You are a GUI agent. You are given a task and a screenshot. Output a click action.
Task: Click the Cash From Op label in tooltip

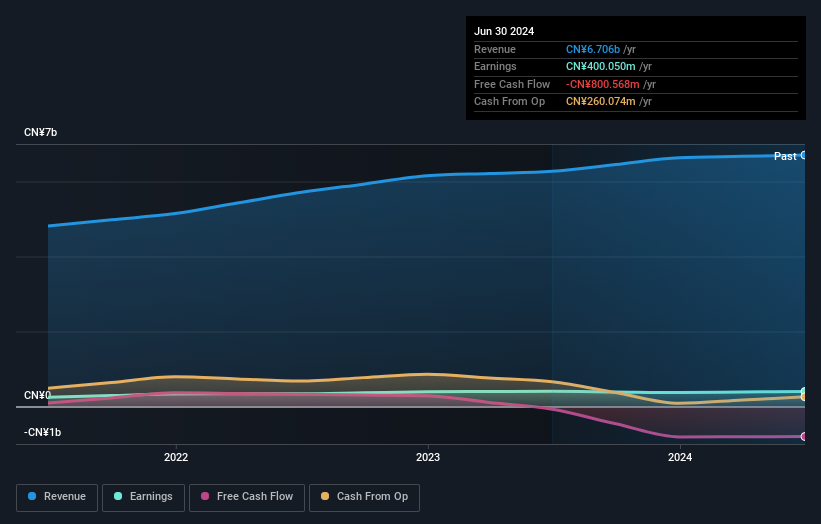509,102
